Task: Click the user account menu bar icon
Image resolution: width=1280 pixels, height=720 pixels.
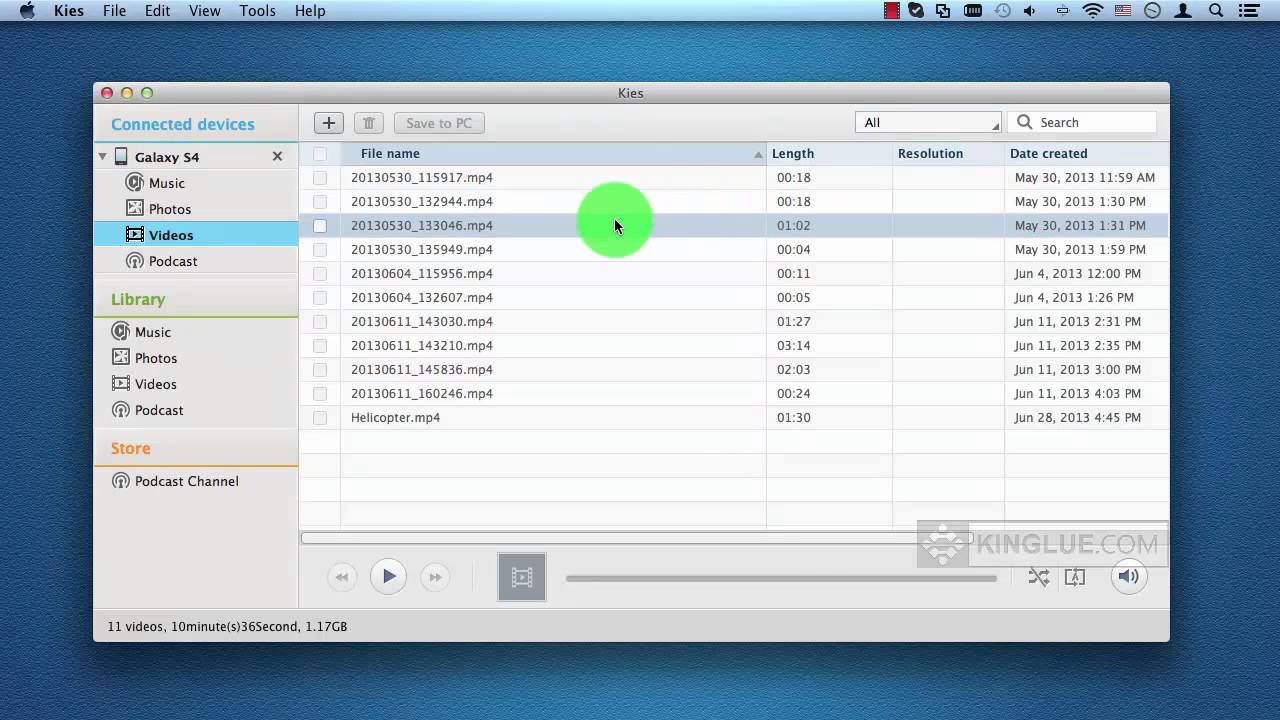Action: (x=1184, y=11)
